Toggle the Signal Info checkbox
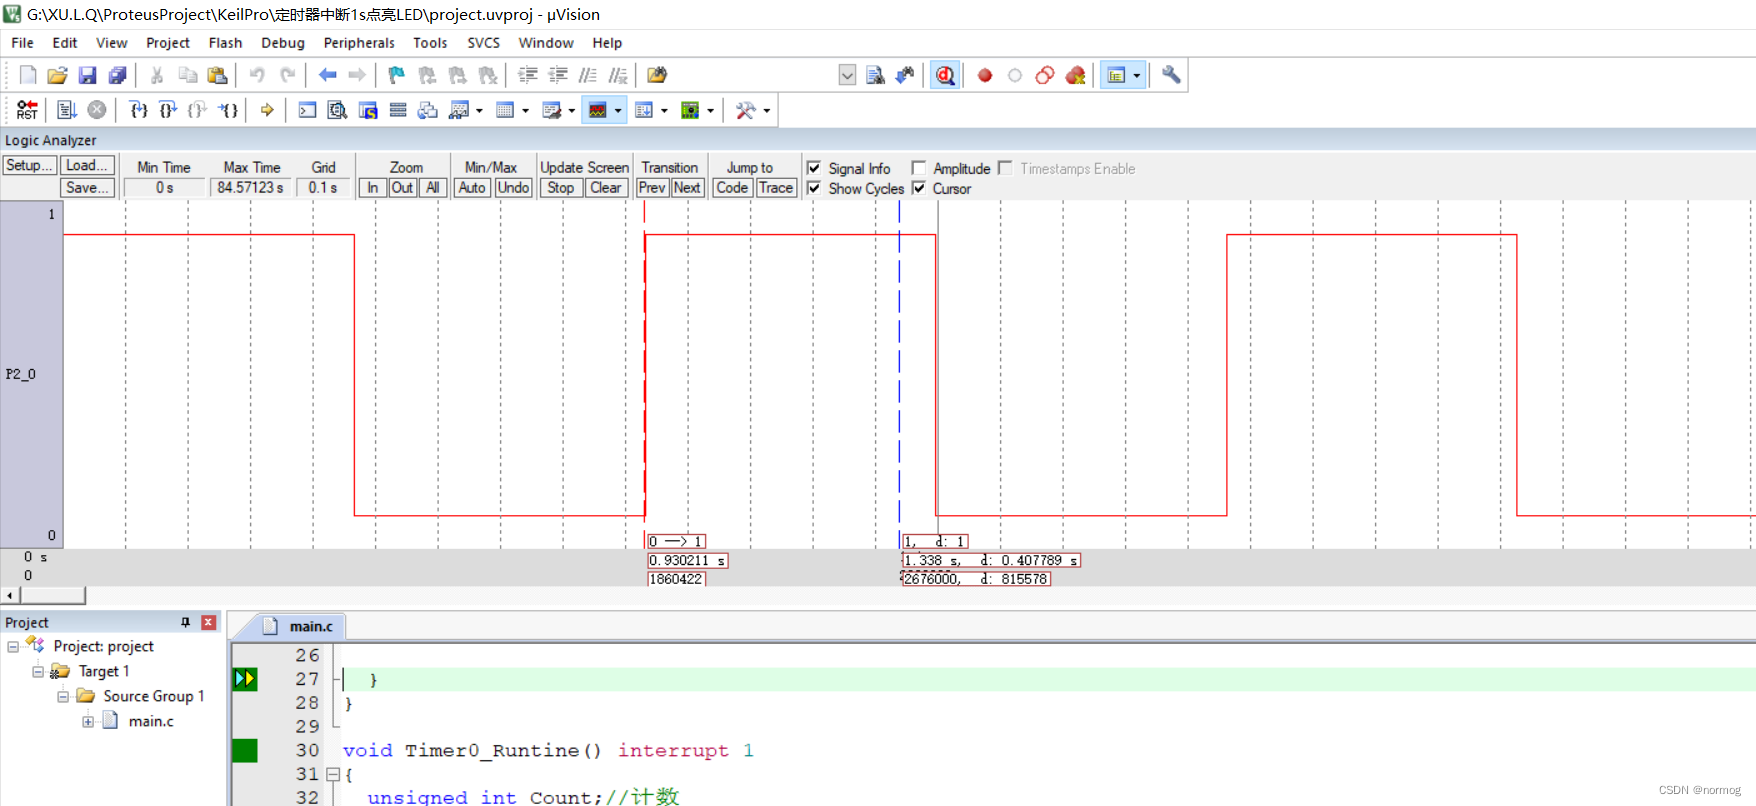Viewport: 1756px width, 806px height. pyautogui.click(x=814, y=168)
